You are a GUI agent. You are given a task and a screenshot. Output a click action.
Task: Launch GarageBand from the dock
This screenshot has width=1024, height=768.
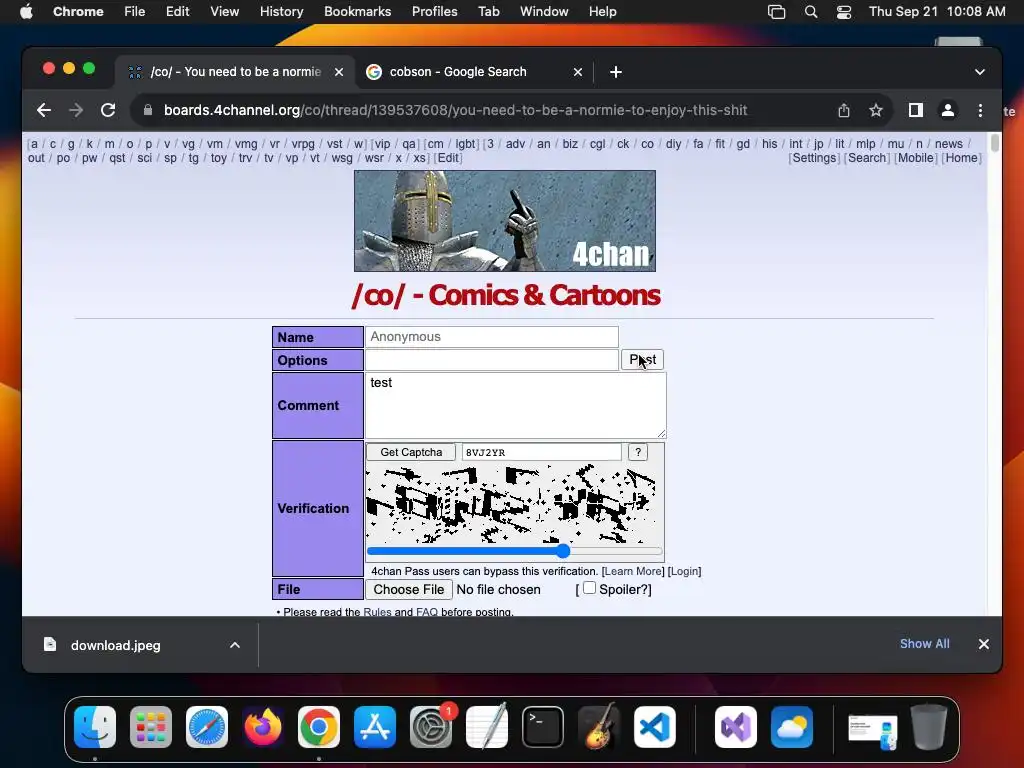(x=599, y=727)
